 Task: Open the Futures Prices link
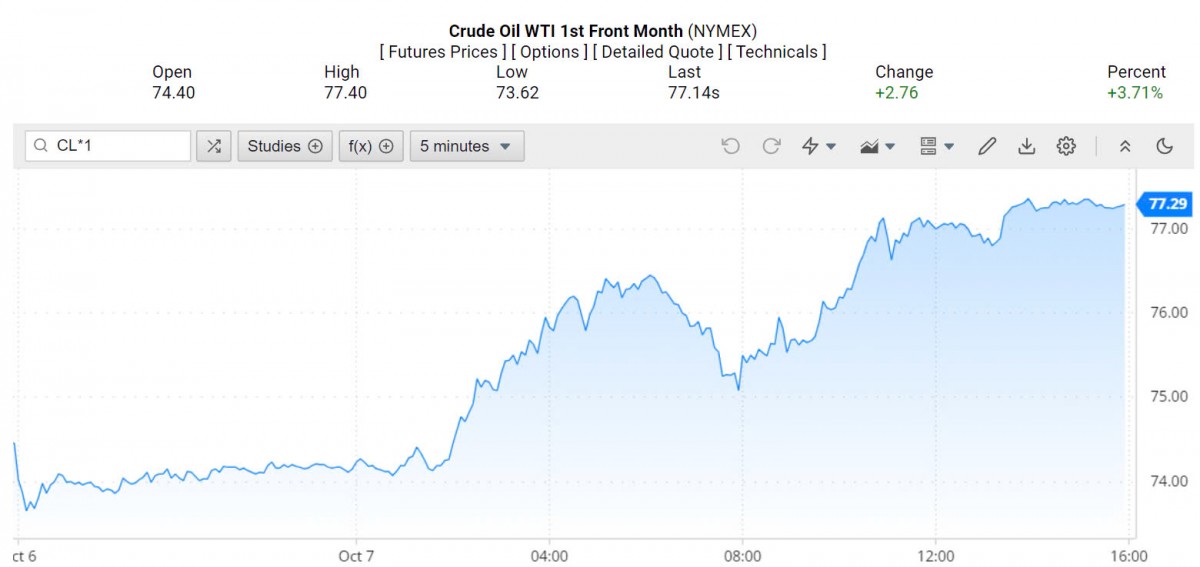click(x=442, y=51)
